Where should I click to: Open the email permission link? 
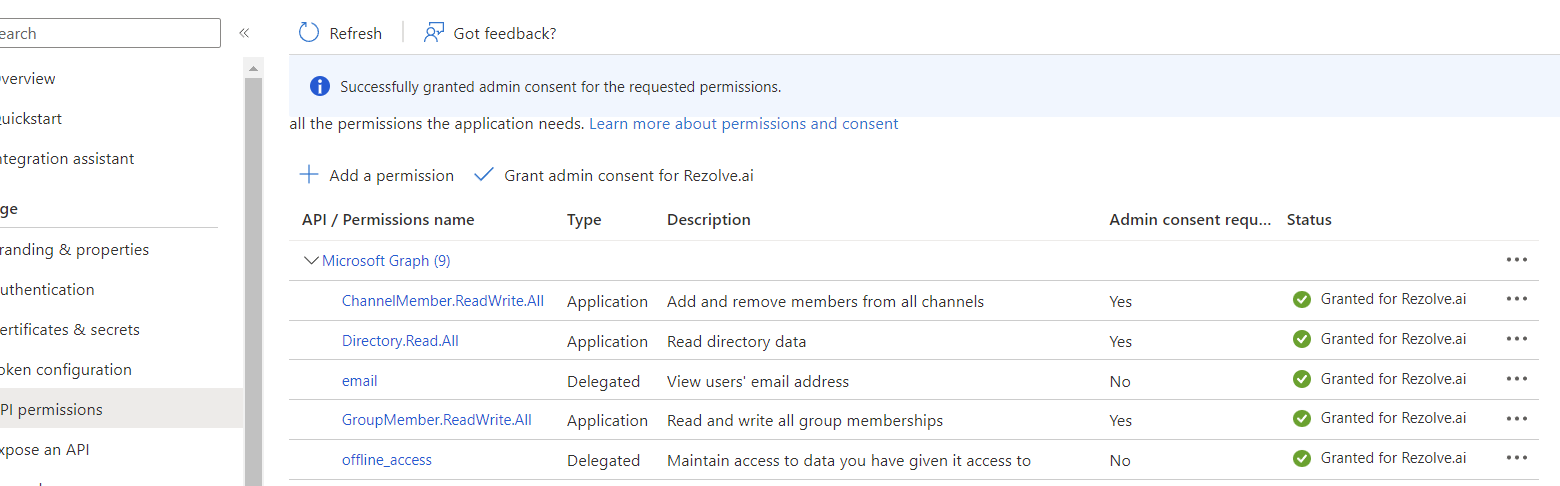pos(360,380)
